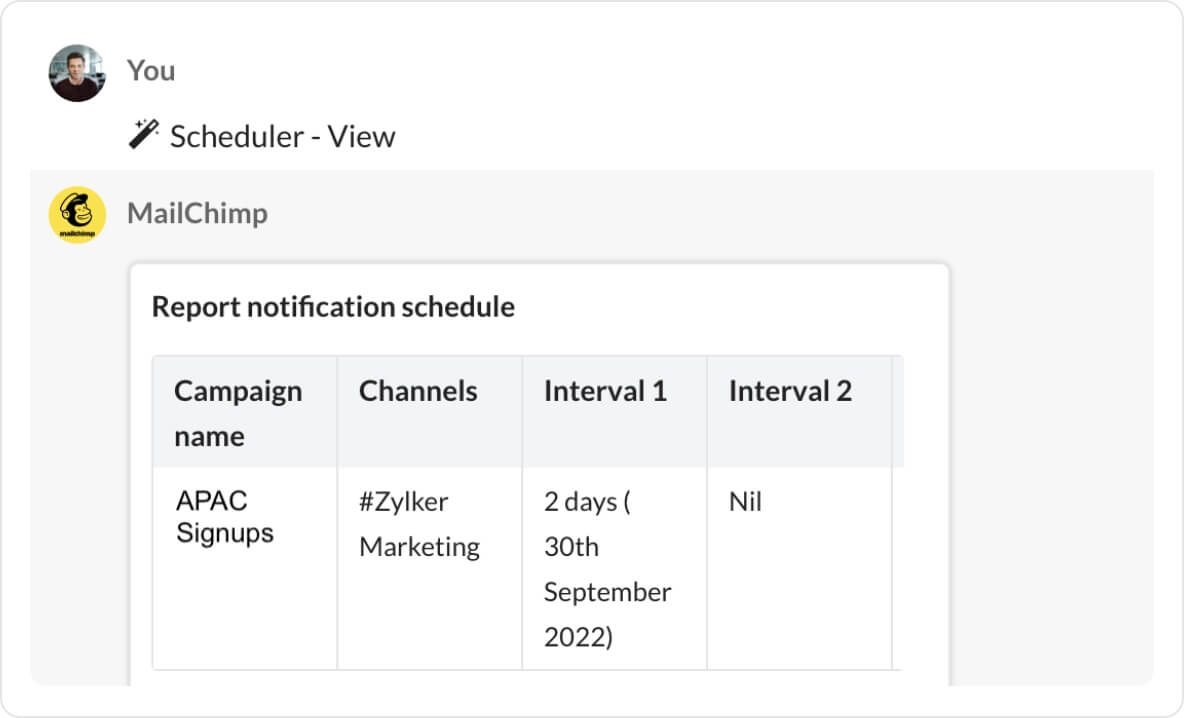
Task: Select the "Report notification schedule" heading
Action: pos(333,307)
